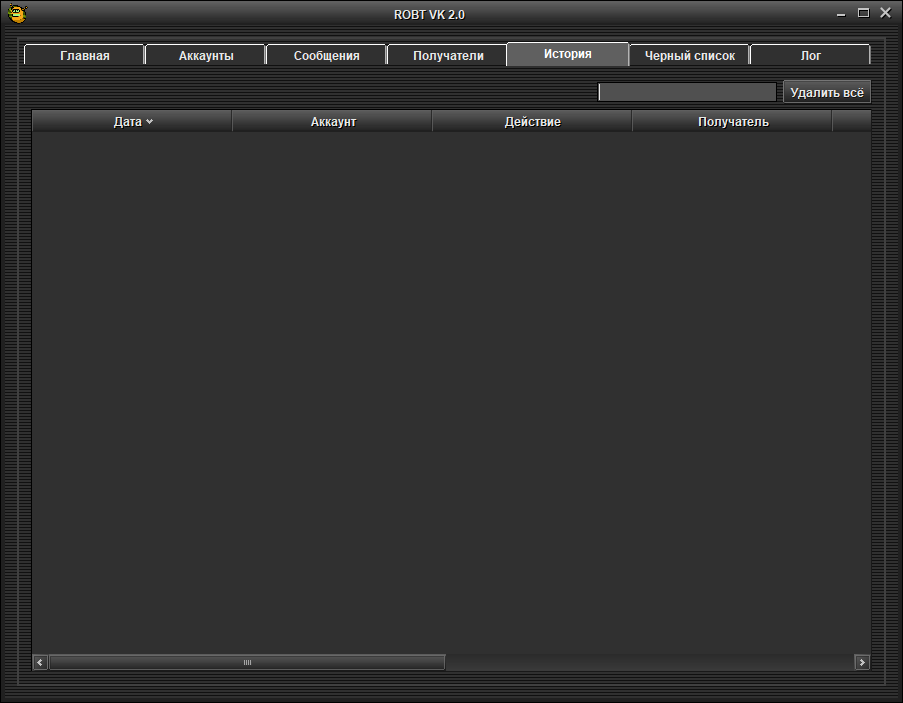Sort history by the Дата column
903x703 pixels.
(132, 121)
